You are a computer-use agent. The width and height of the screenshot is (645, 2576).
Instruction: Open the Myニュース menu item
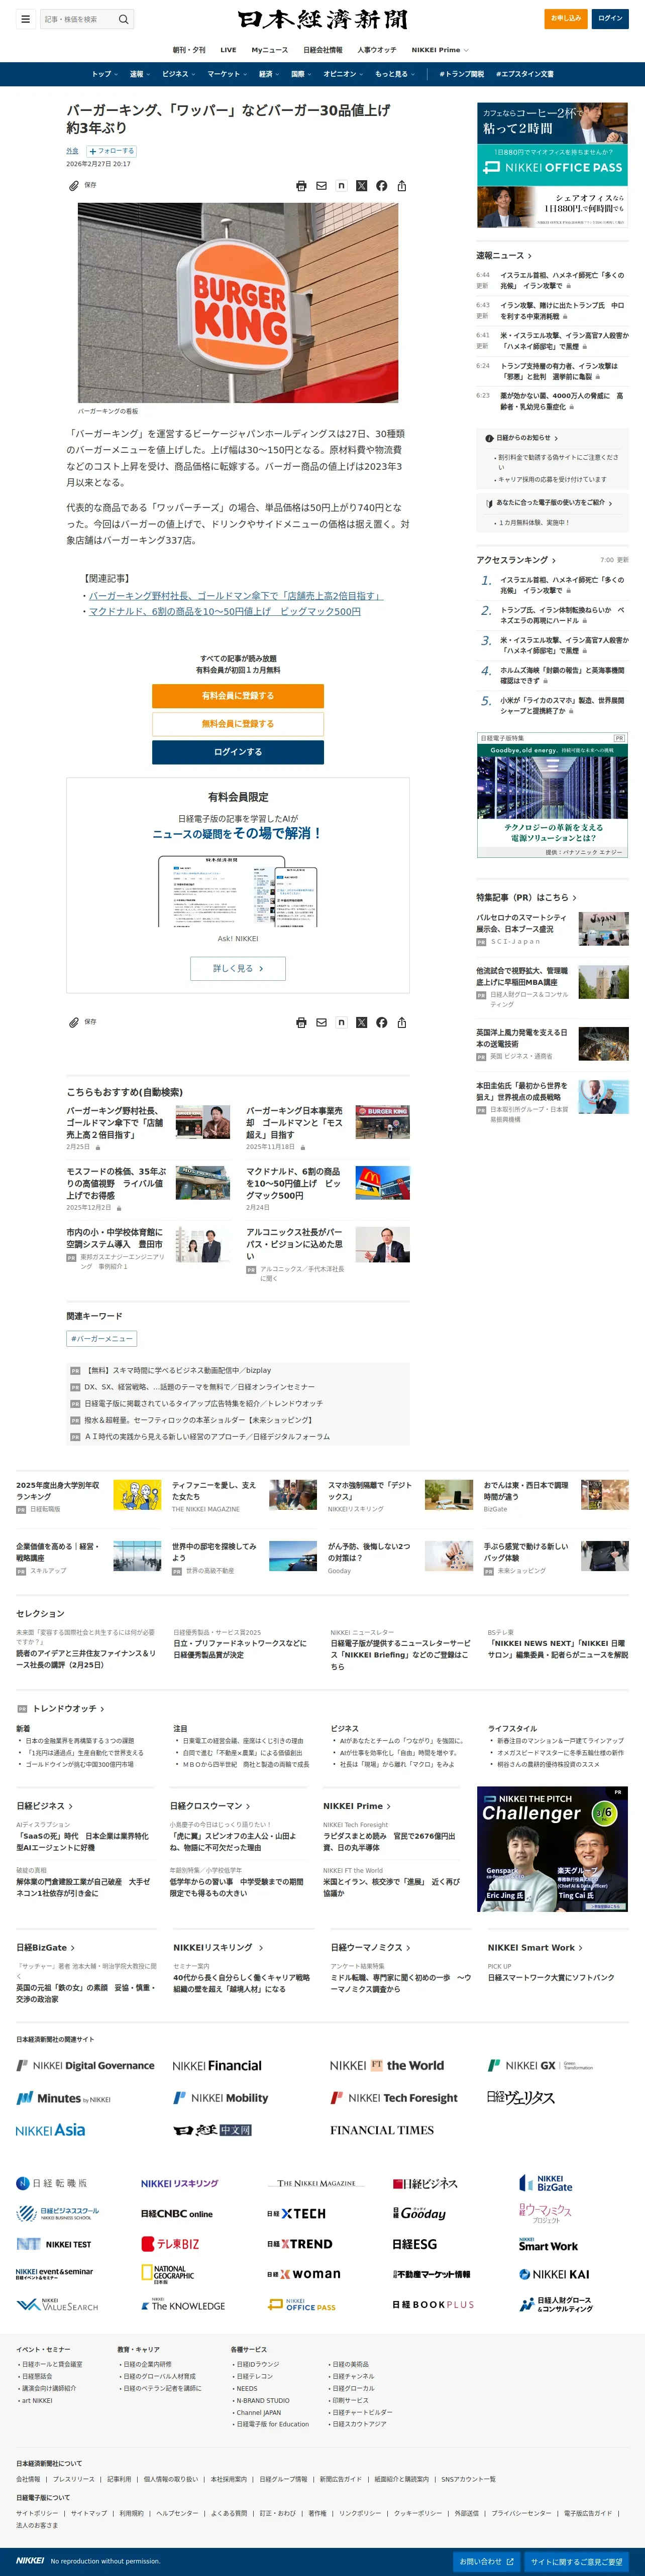click(x=270, y=50)
